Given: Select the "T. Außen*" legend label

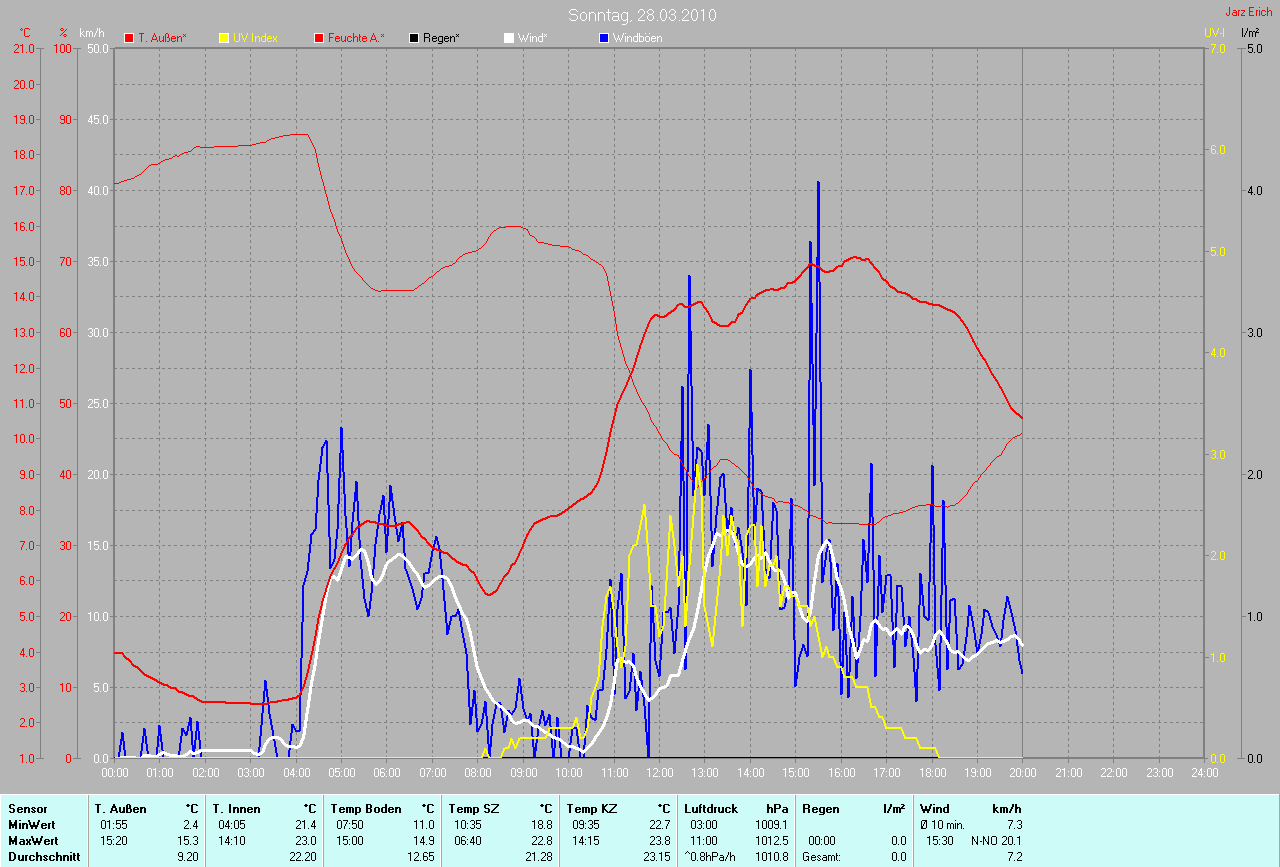Looking at the screenshot, I should click(162, 38).
